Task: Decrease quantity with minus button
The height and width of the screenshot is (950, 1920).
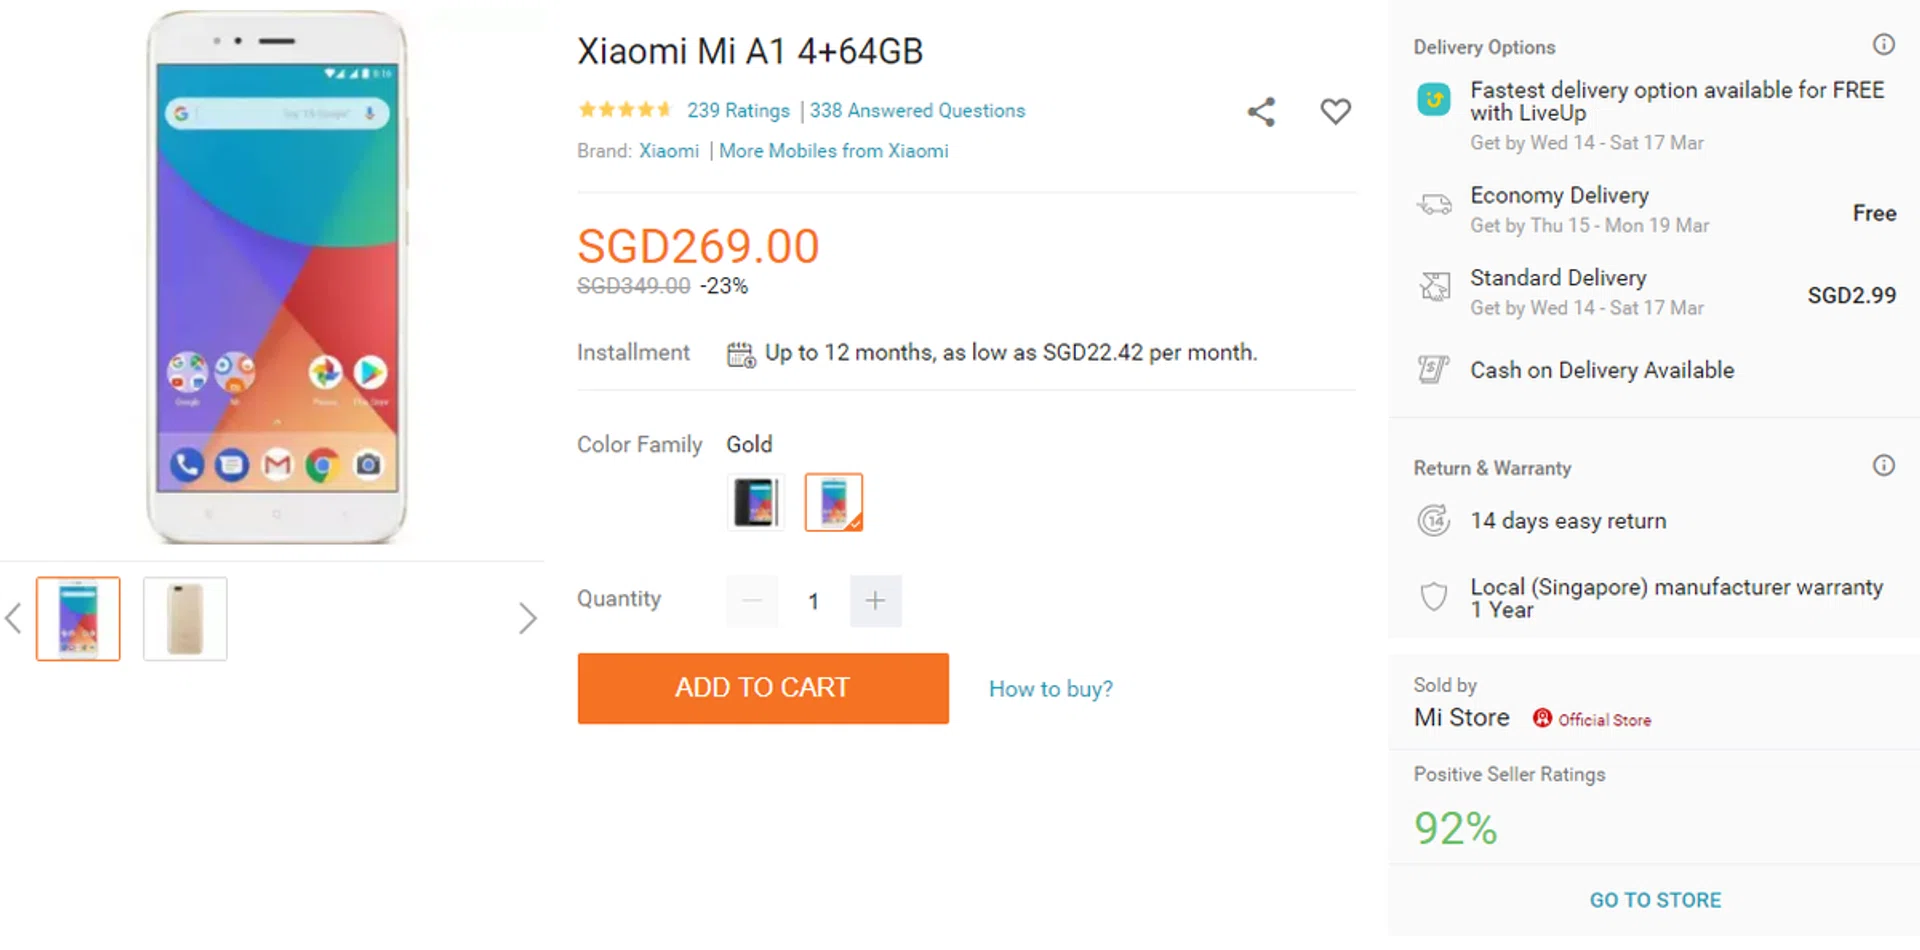Action: 752,601
